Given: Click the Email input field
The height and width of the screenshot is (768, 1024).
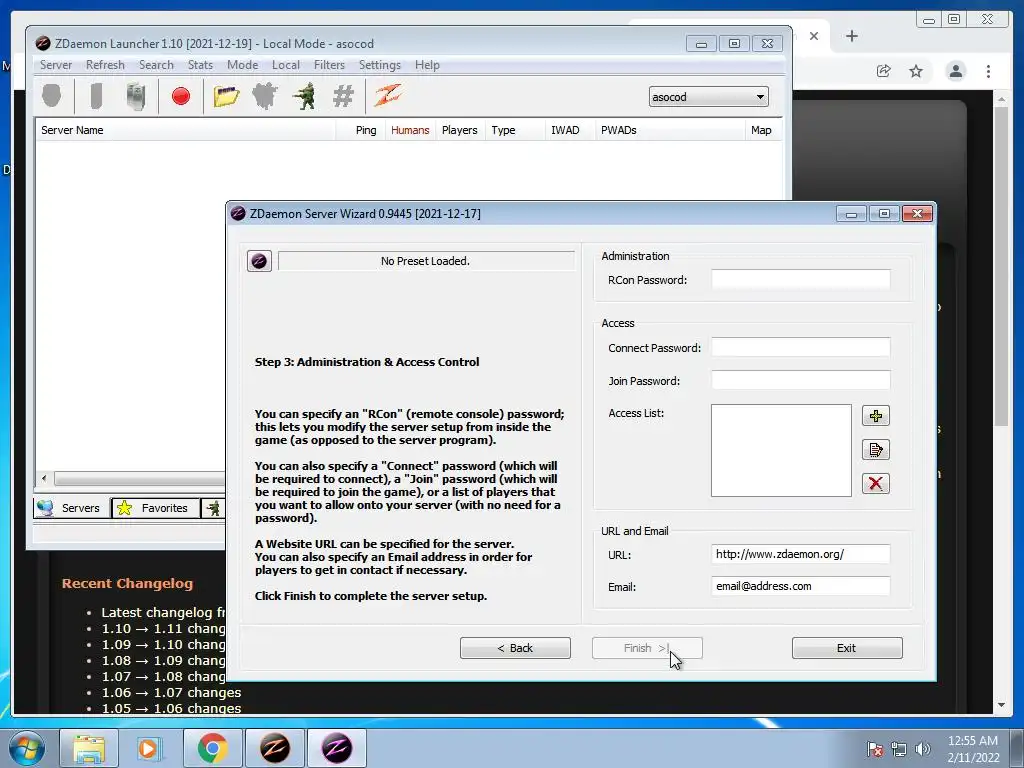Looking at the screenshot, I should (801, 586).
